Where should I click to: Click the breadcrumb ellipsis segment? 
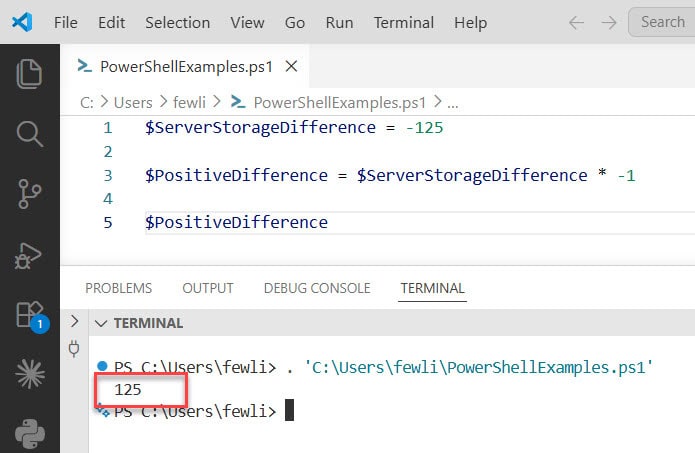pos(453,104)
